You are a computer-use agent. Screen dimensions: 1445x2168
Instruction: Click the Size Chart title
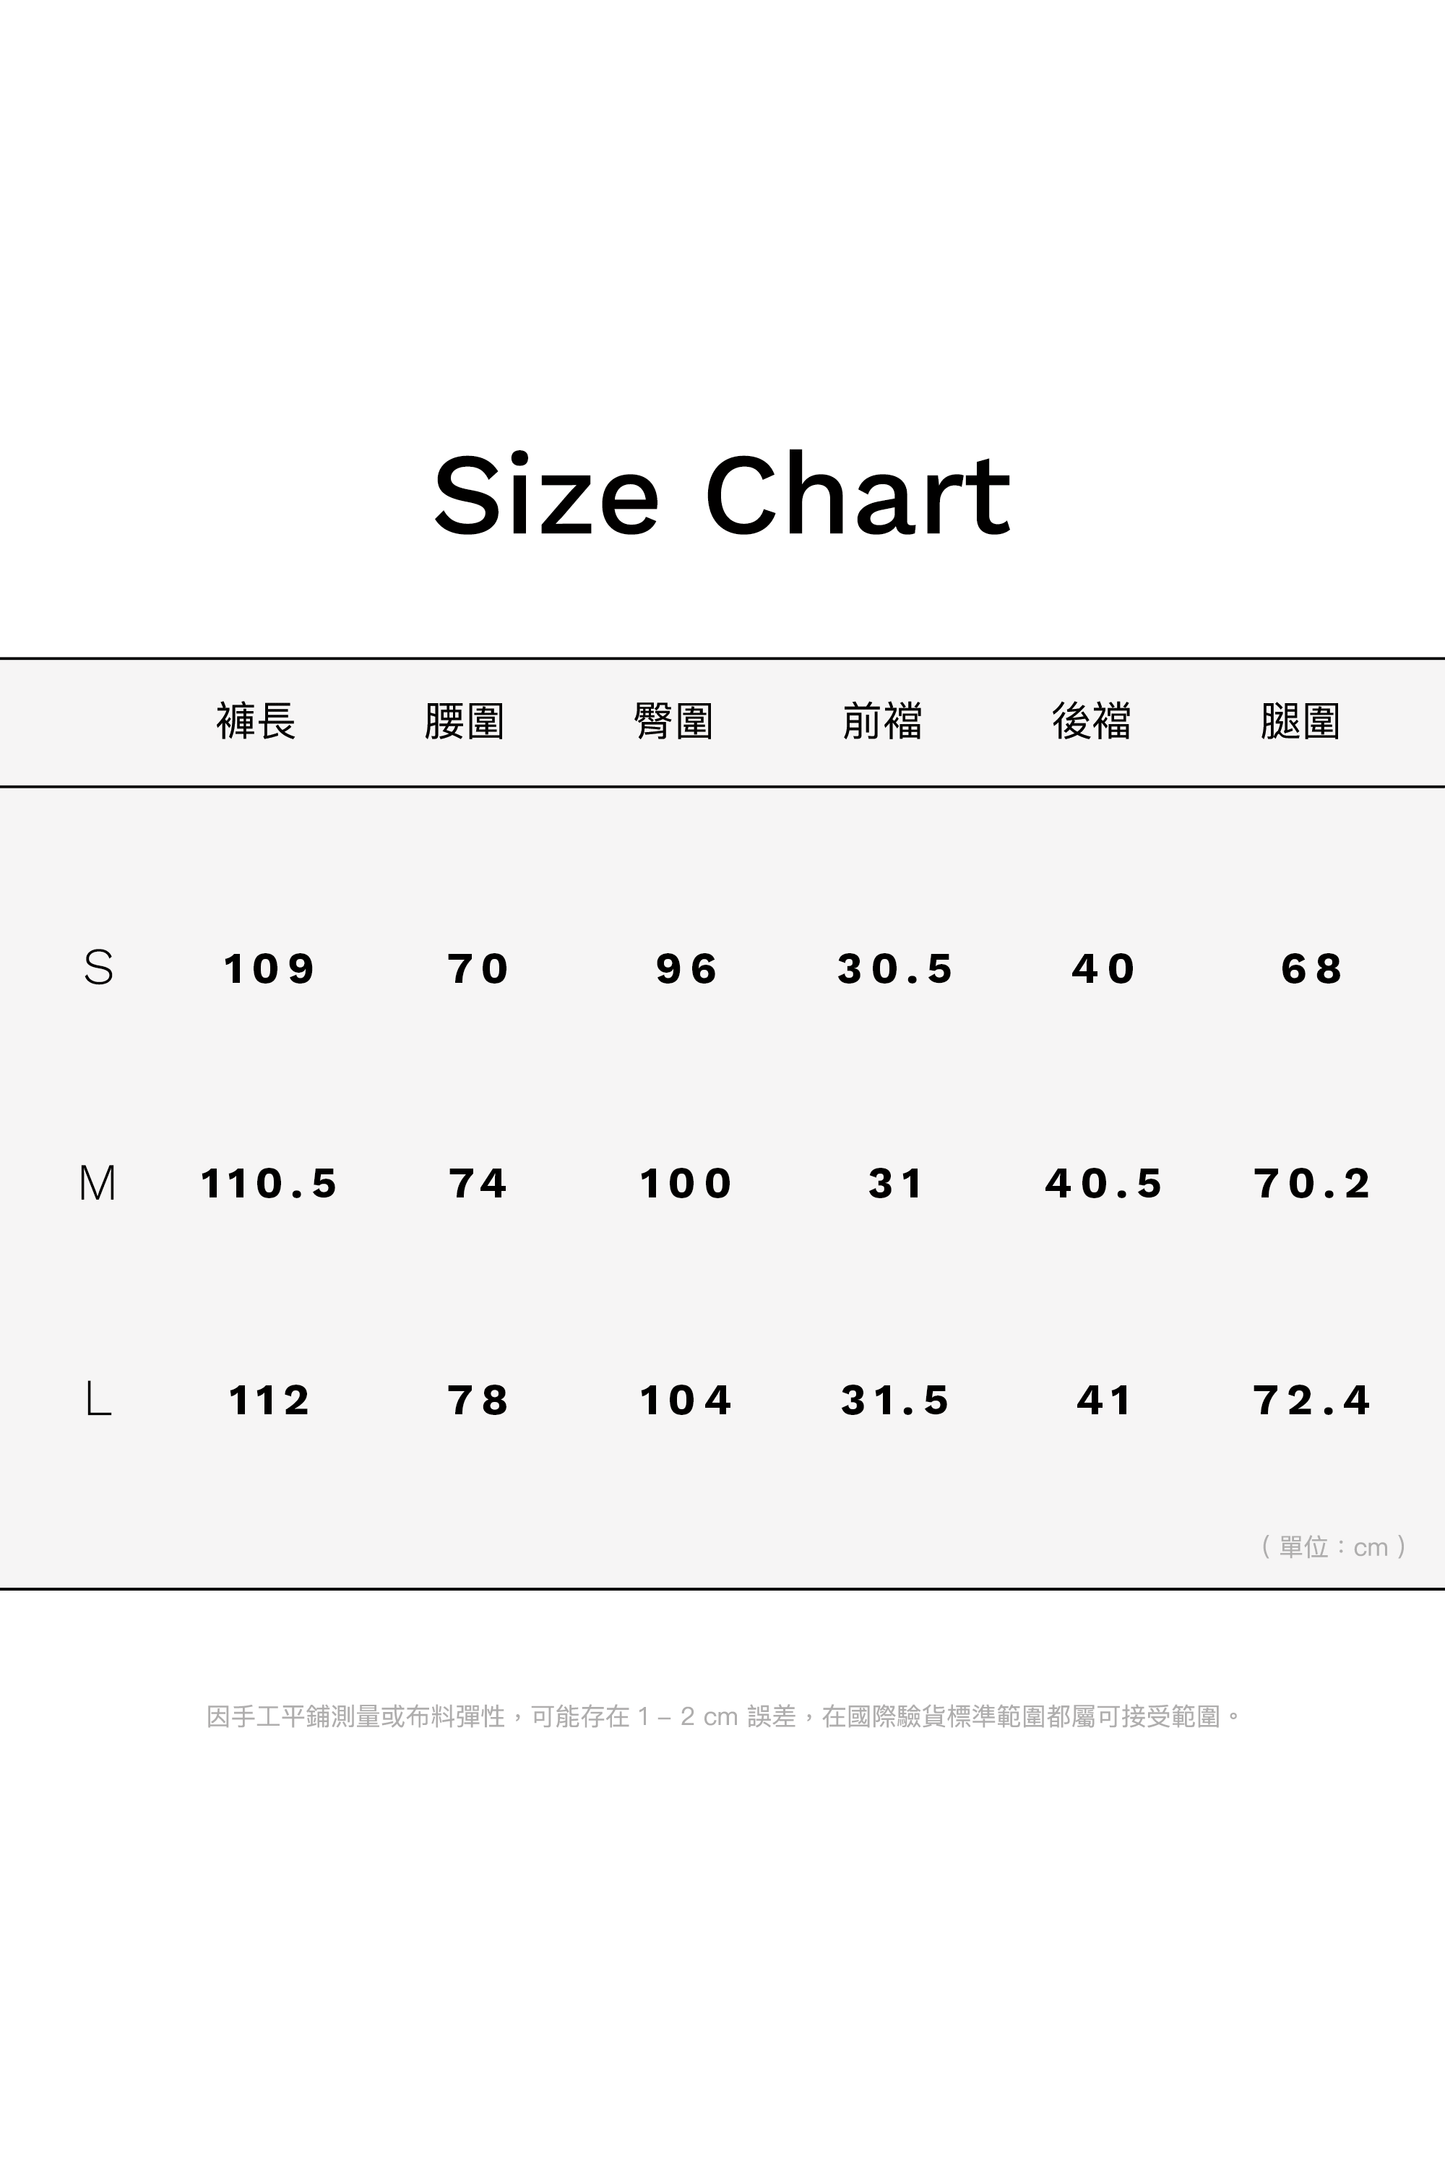click(722, 495)
